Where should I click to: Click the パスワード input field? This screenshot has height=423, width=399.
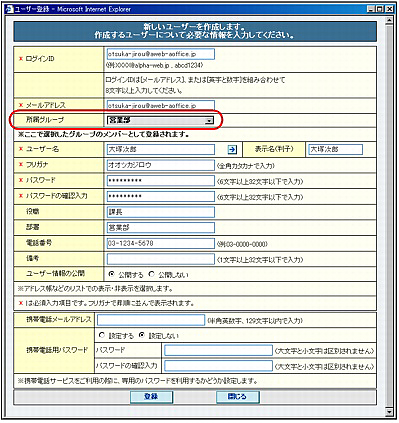coord(161,181)
